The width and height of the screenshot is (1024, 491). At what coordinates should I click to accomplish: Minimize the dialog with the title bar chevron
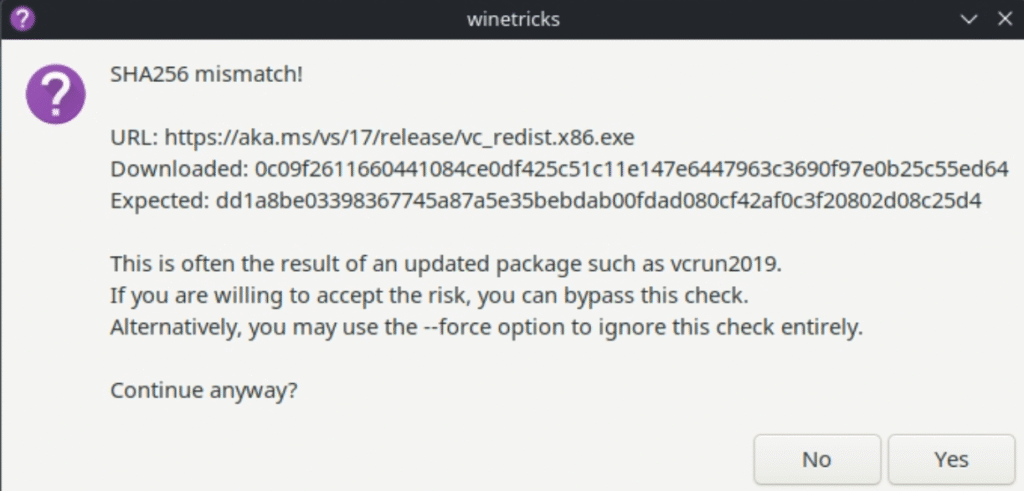[969, 20]
